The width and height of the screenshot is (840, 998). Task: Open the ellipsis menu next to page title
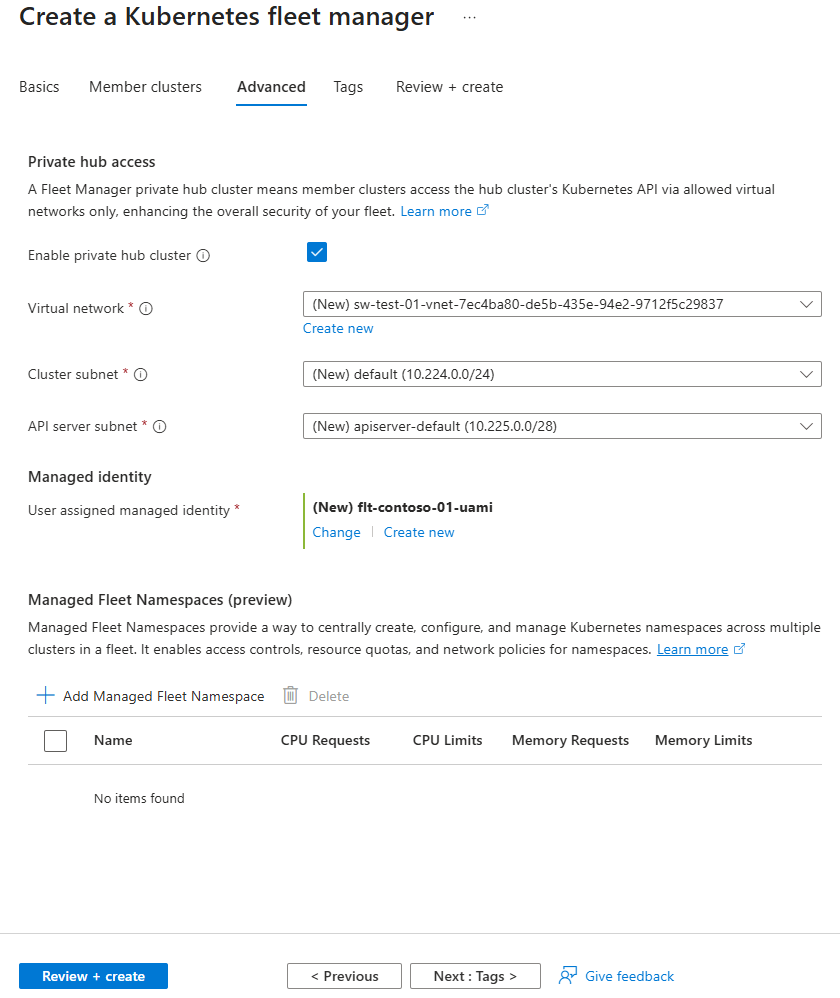470,18
